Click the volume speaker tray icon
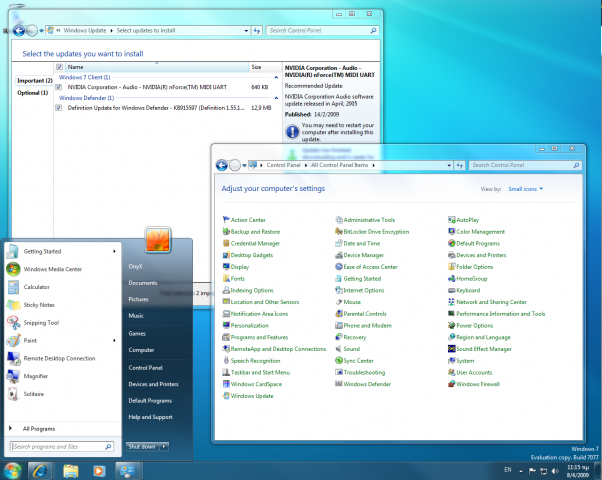 click(555, 471)
